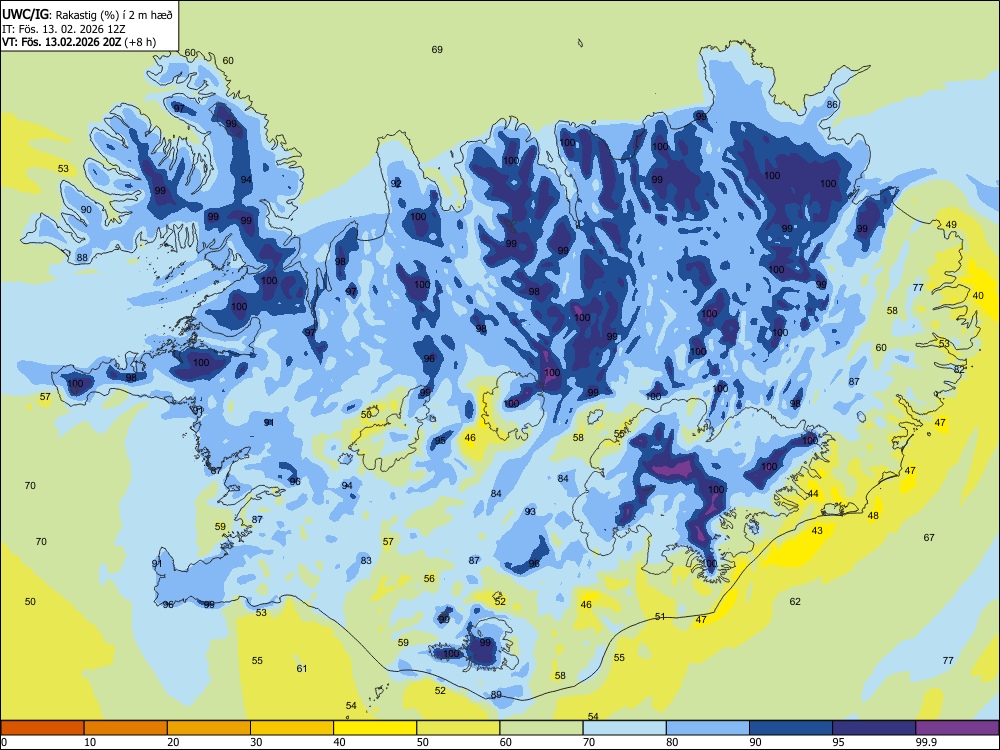Click the legend tick label '99.9'
This screenshot has height=750, width=1000.
point(925,742)
